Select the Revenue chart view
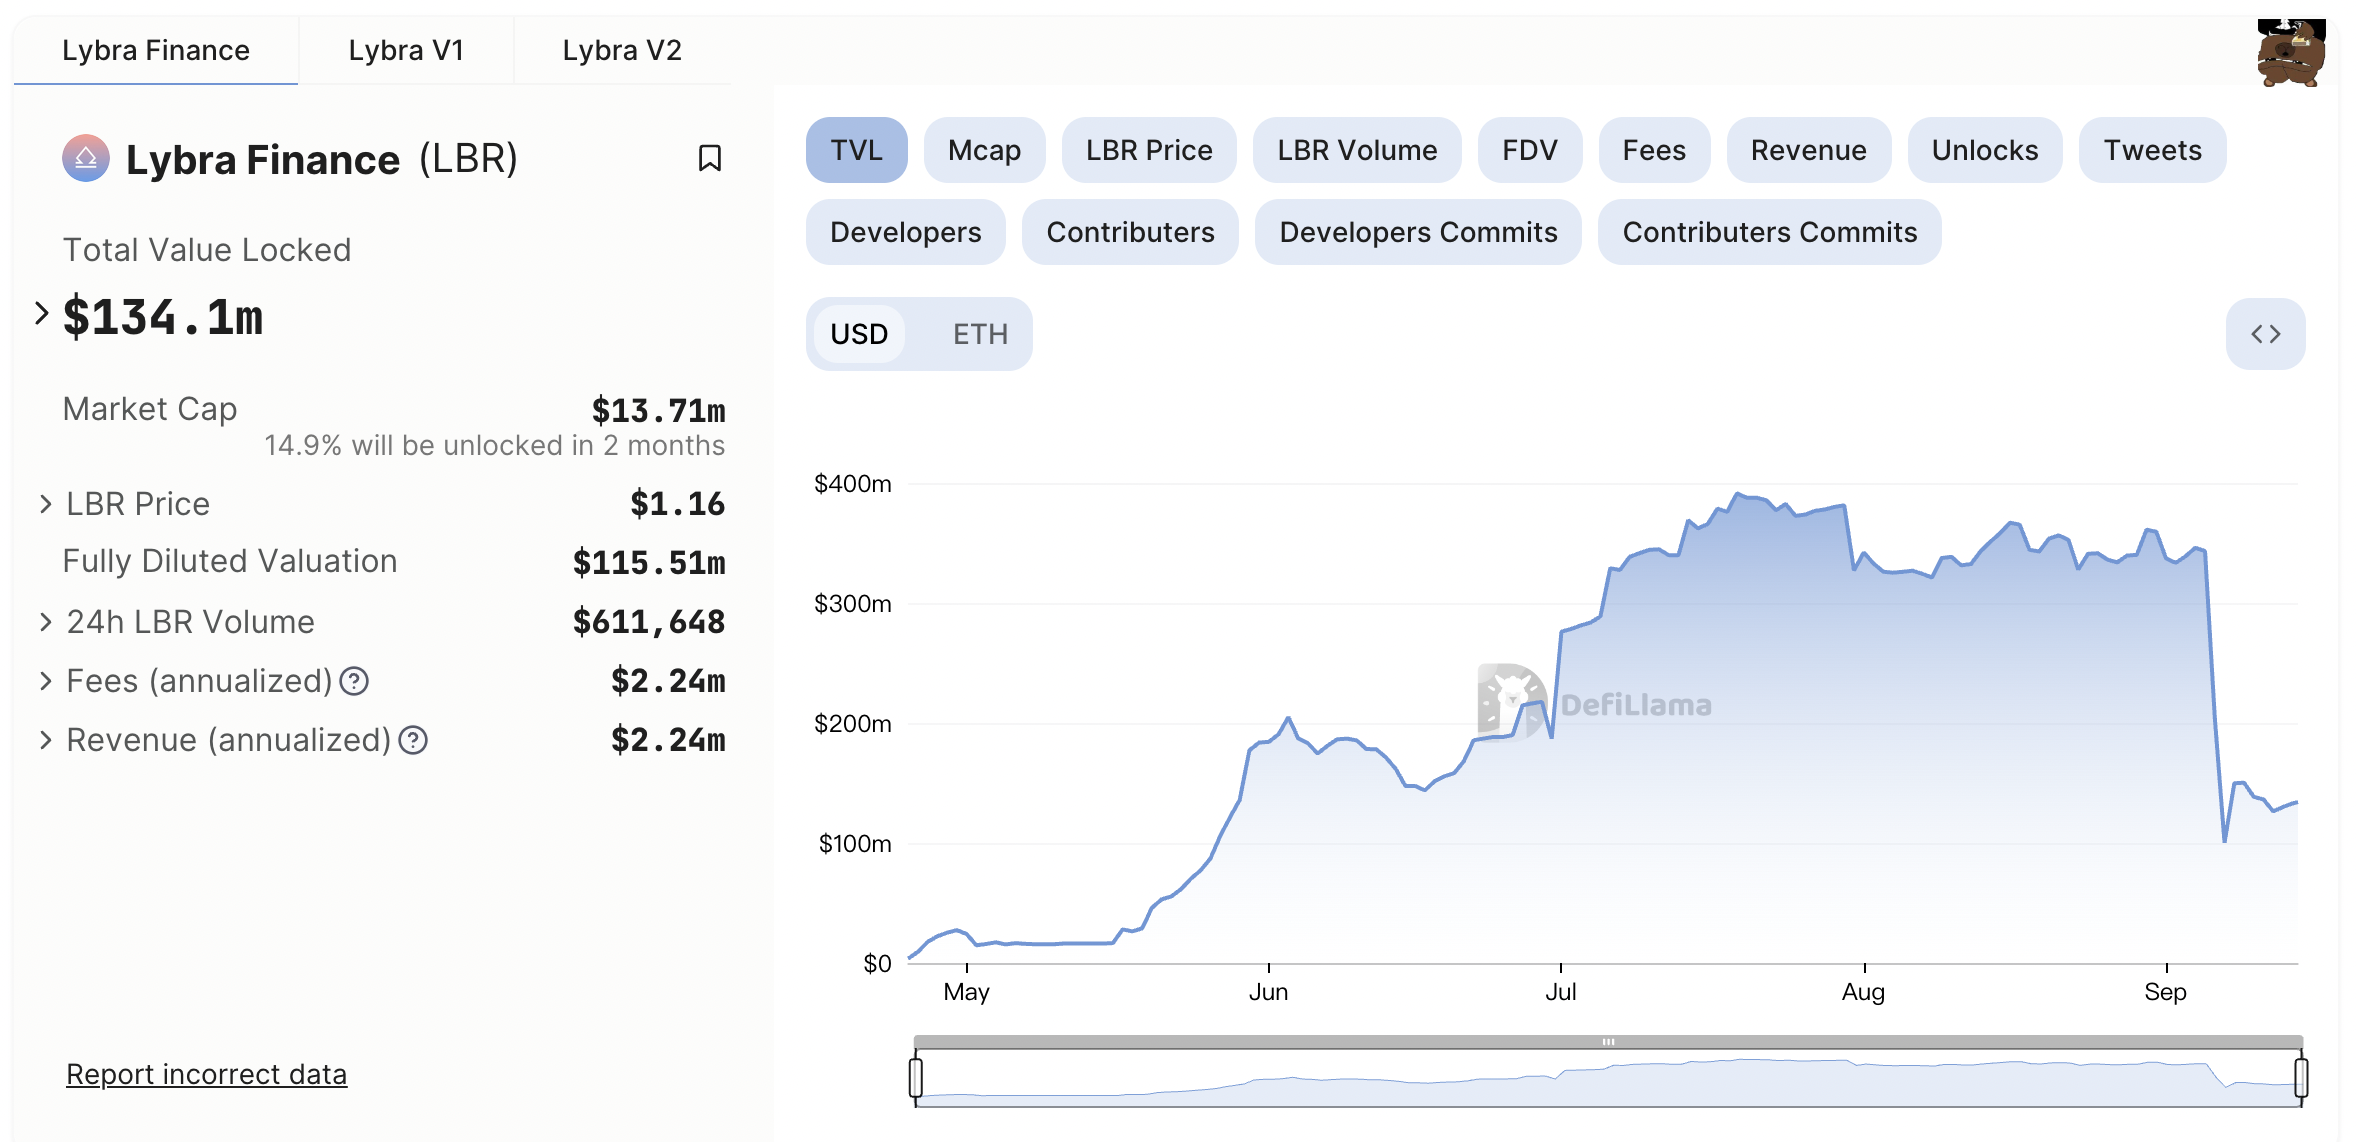This screenshot has width=2356, height=1142. click(1806, 149)
